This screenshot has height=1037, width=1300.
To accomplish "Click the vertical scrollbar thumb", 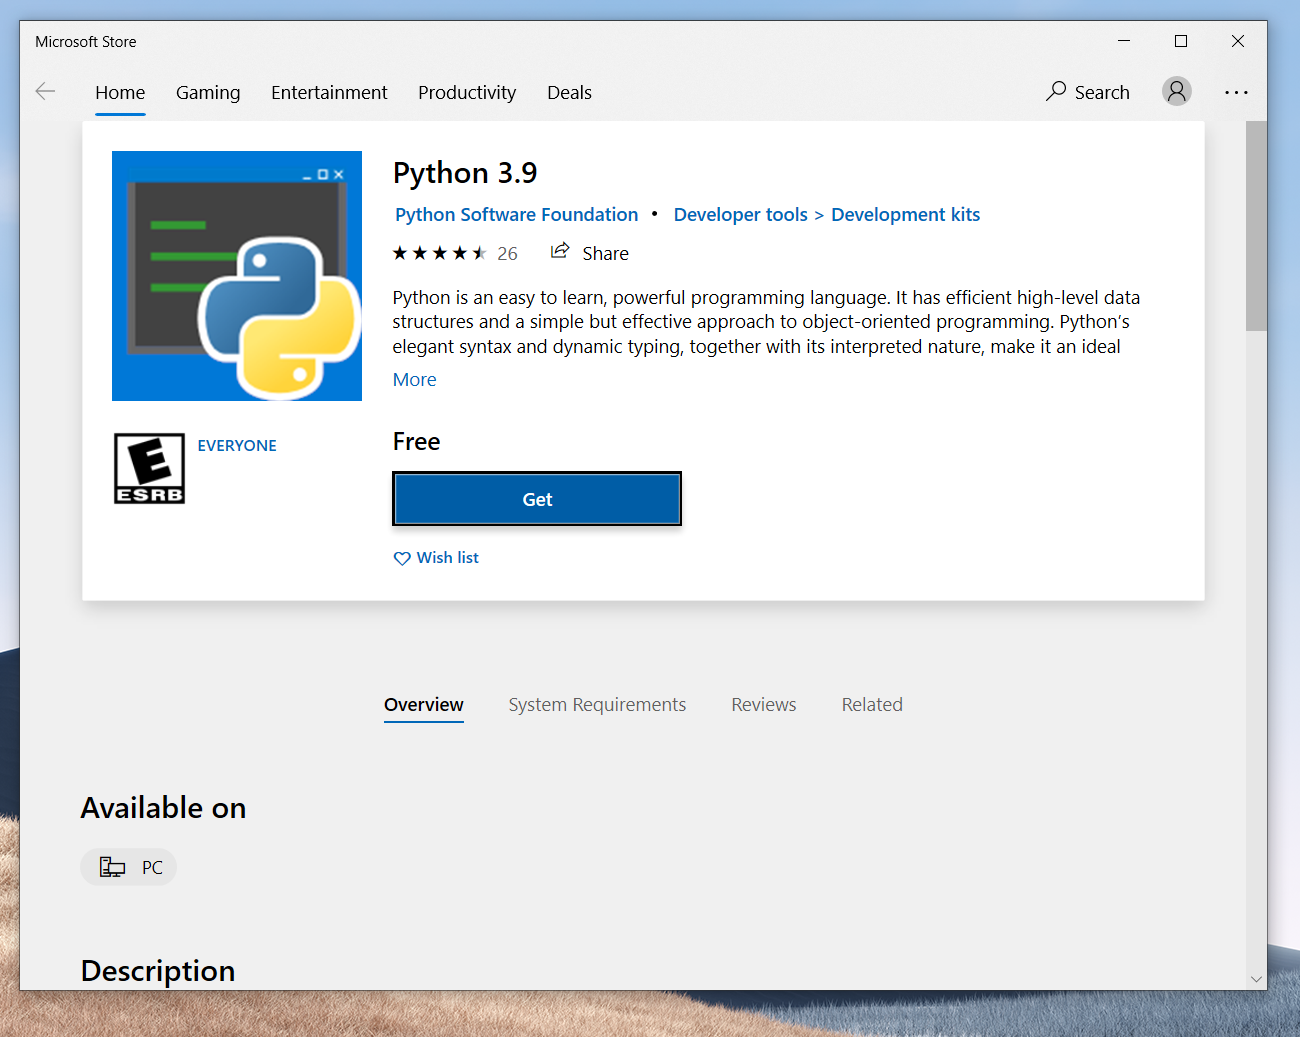I will [x=1256, y=226].
